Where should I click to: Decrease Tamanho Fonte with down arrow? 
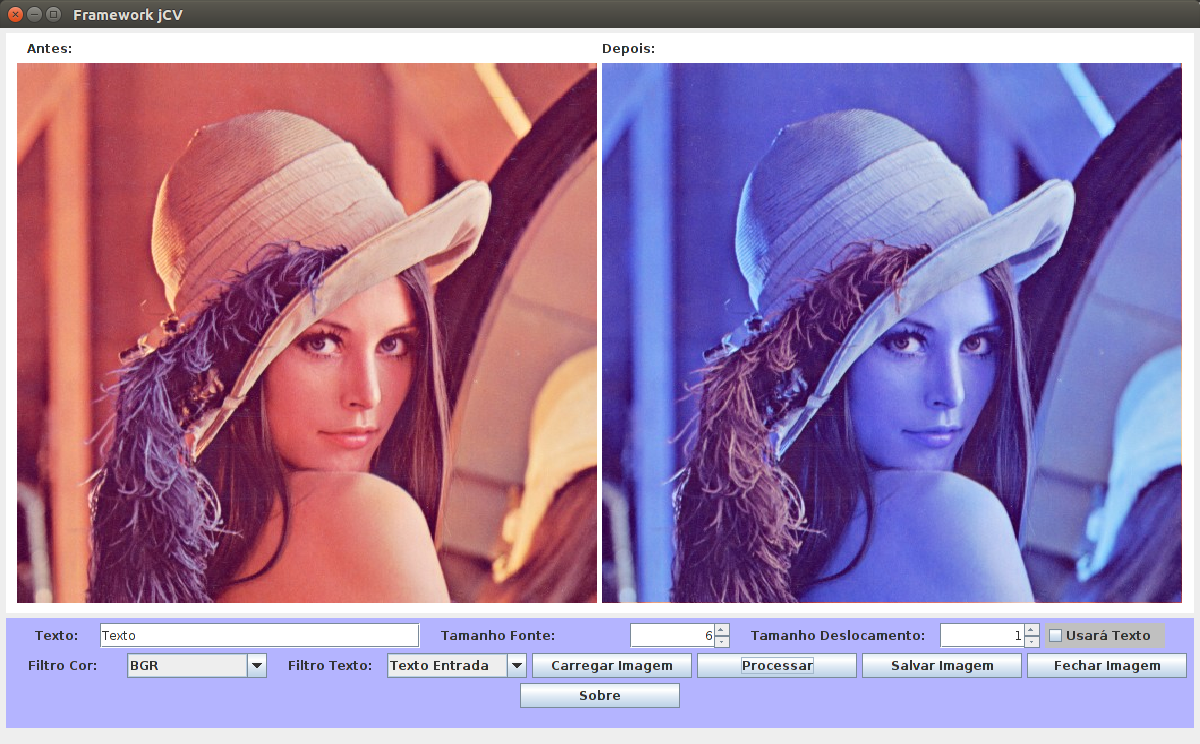[722, 641]
